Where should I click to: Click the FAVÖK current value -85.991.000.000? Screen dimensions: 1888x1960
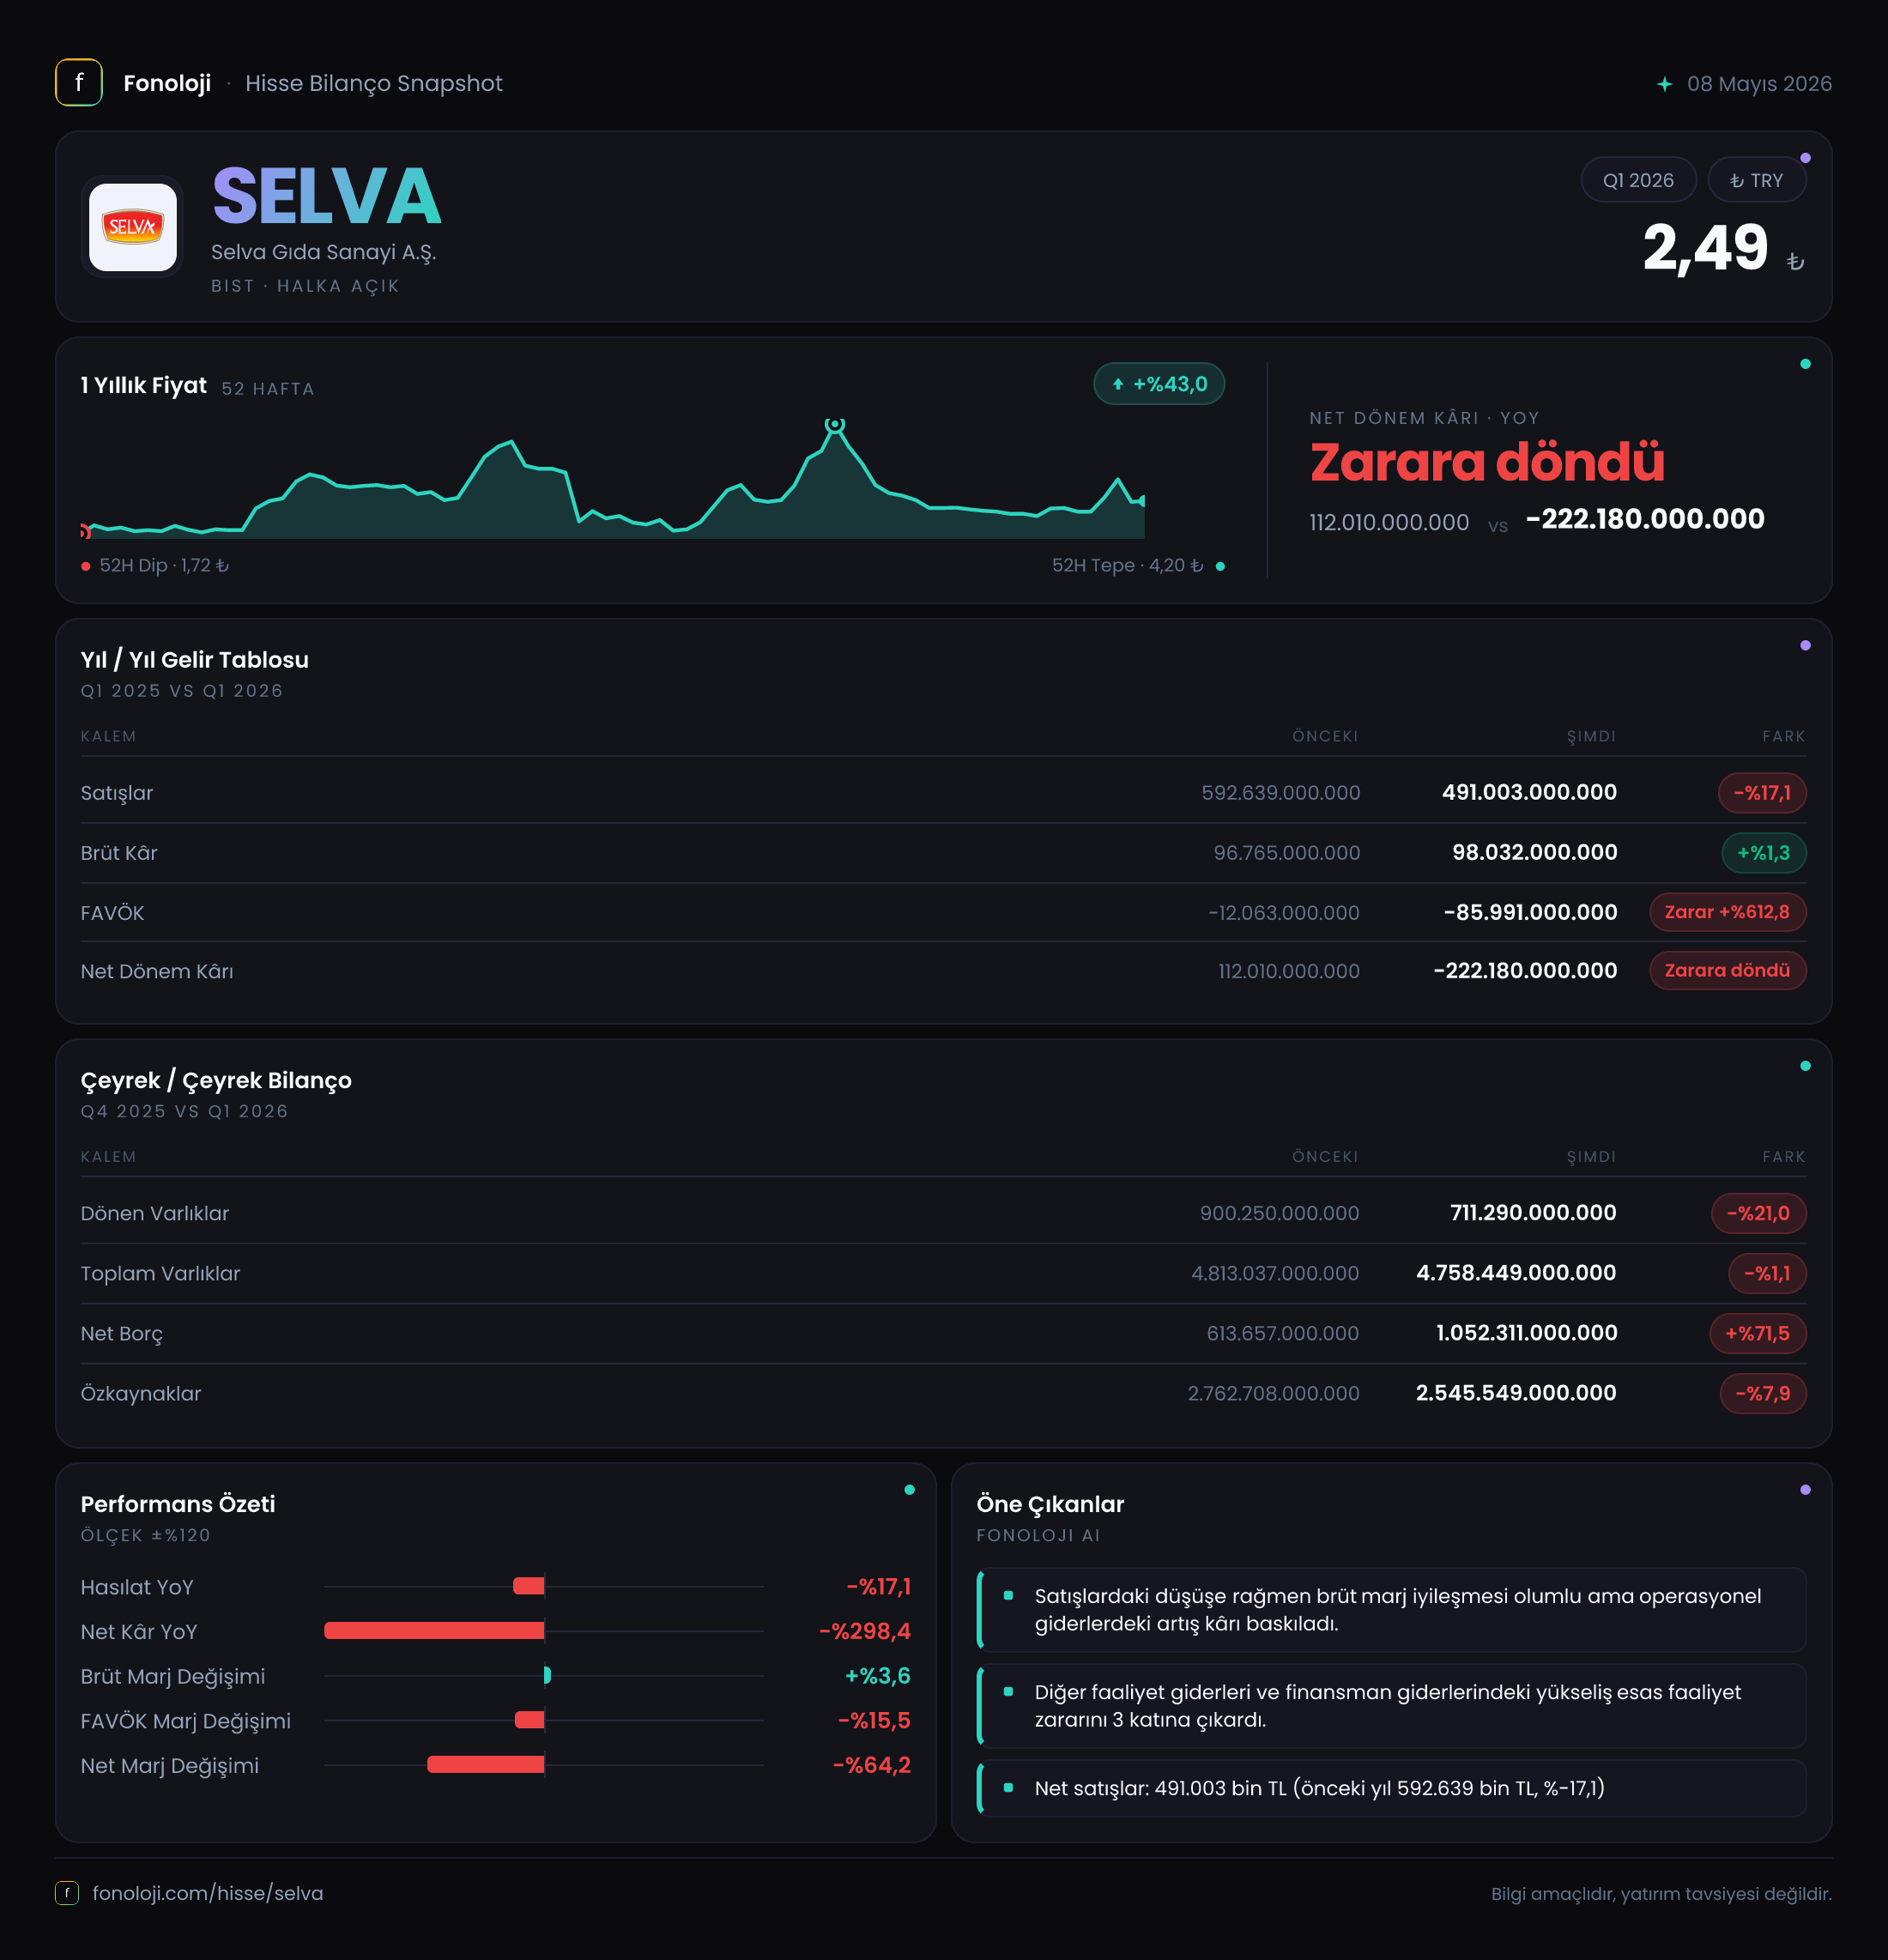(x=1530, y=912)
